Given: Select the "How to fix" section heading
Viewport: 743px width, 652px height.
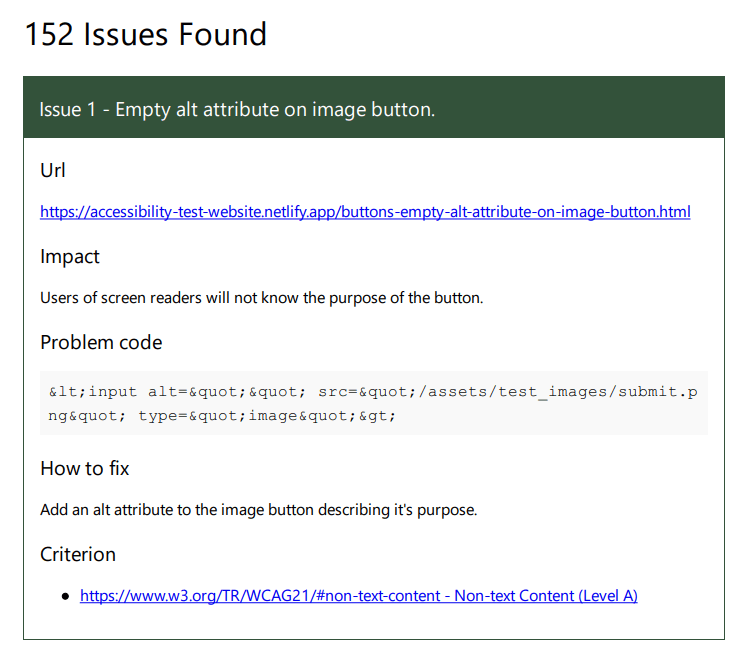Looking at the screenshot, I should (85, 469).
